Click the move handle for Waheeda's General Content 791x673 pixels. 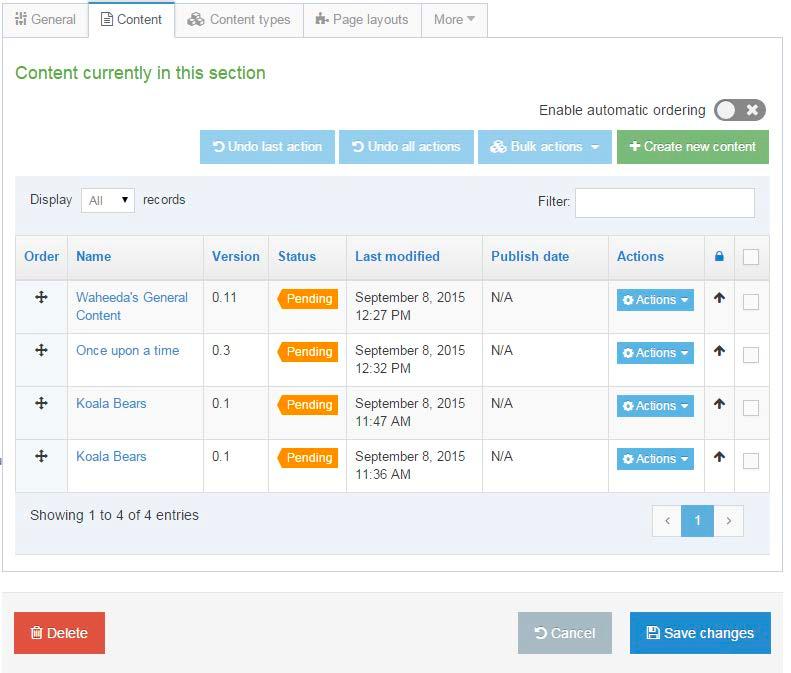click(41, 297)
